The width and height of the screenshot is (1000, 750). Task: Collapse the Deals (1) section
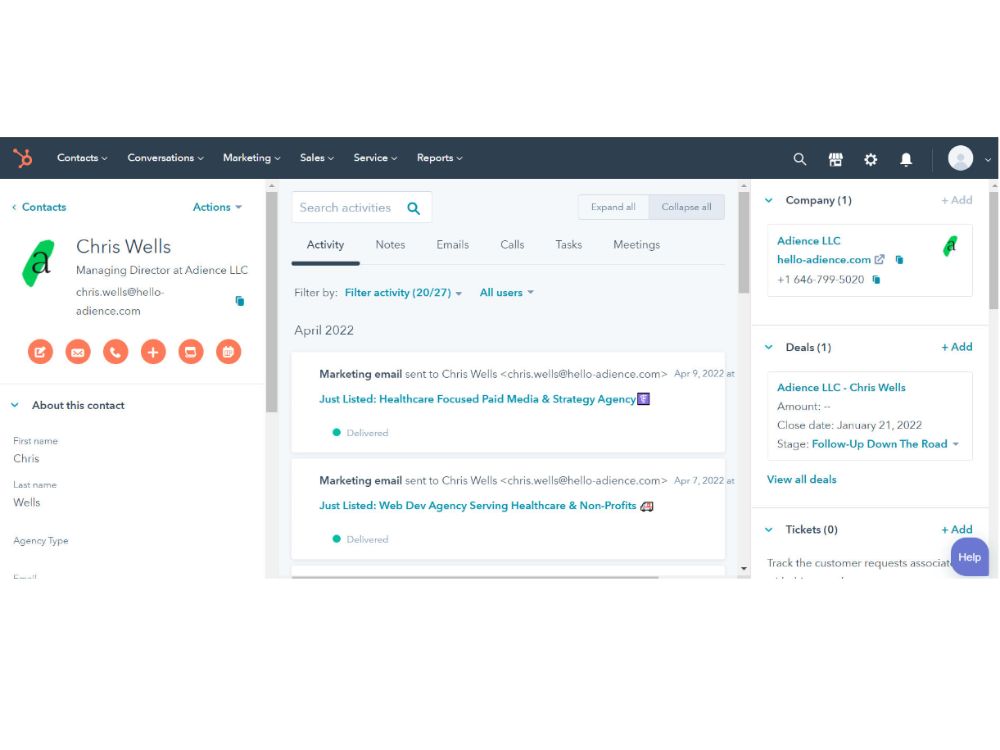pyautogui.click(x=769, y=347)
